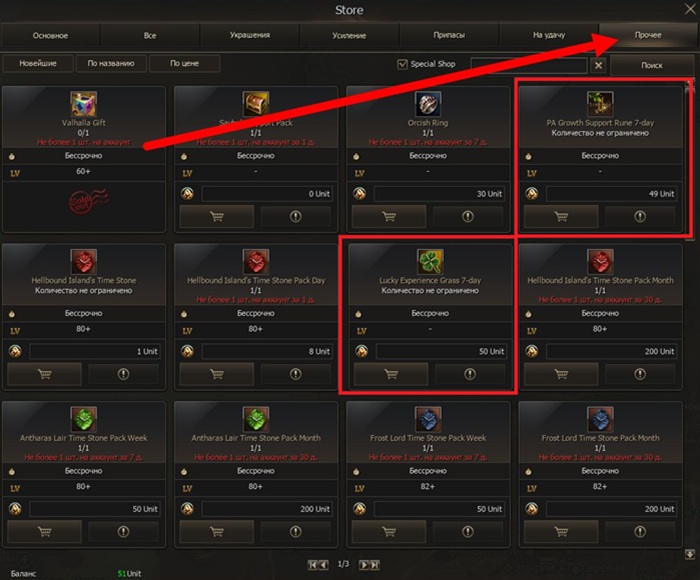The width and height of the screenshot is (700, 580).
Task: Show info for Frost Lord Time Stone Pack Month
Action: [640, 531]
